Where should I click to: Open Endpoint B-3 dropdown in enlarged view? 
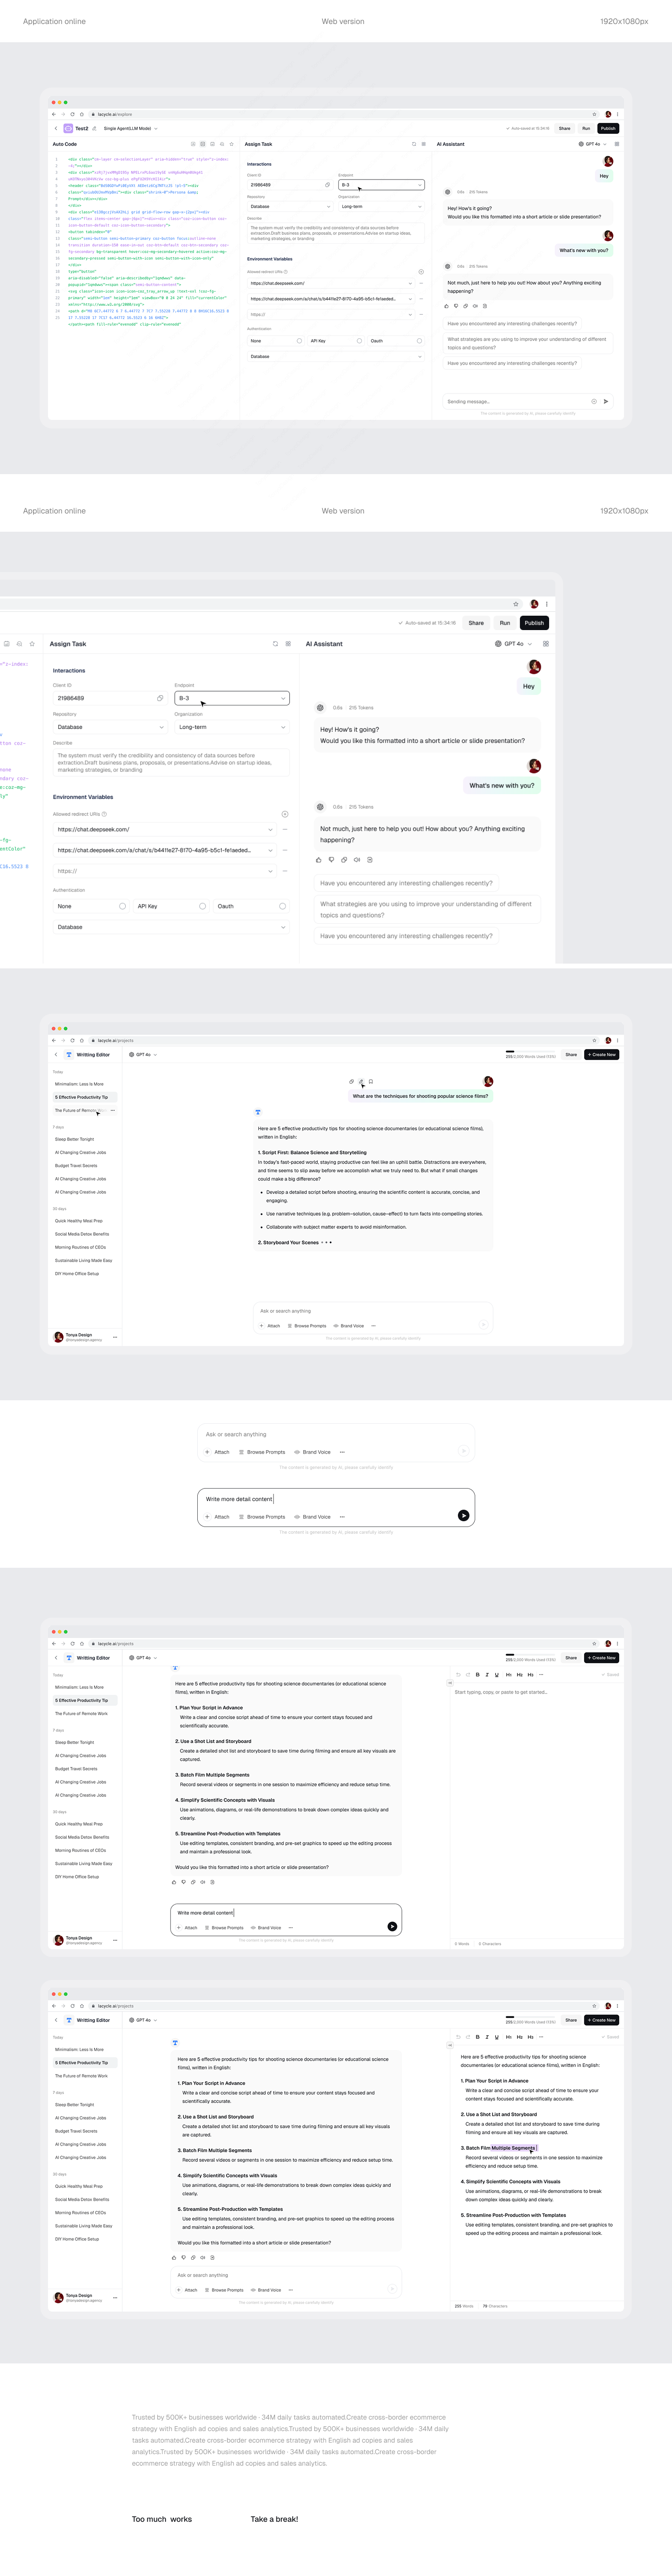coord(232,698)
